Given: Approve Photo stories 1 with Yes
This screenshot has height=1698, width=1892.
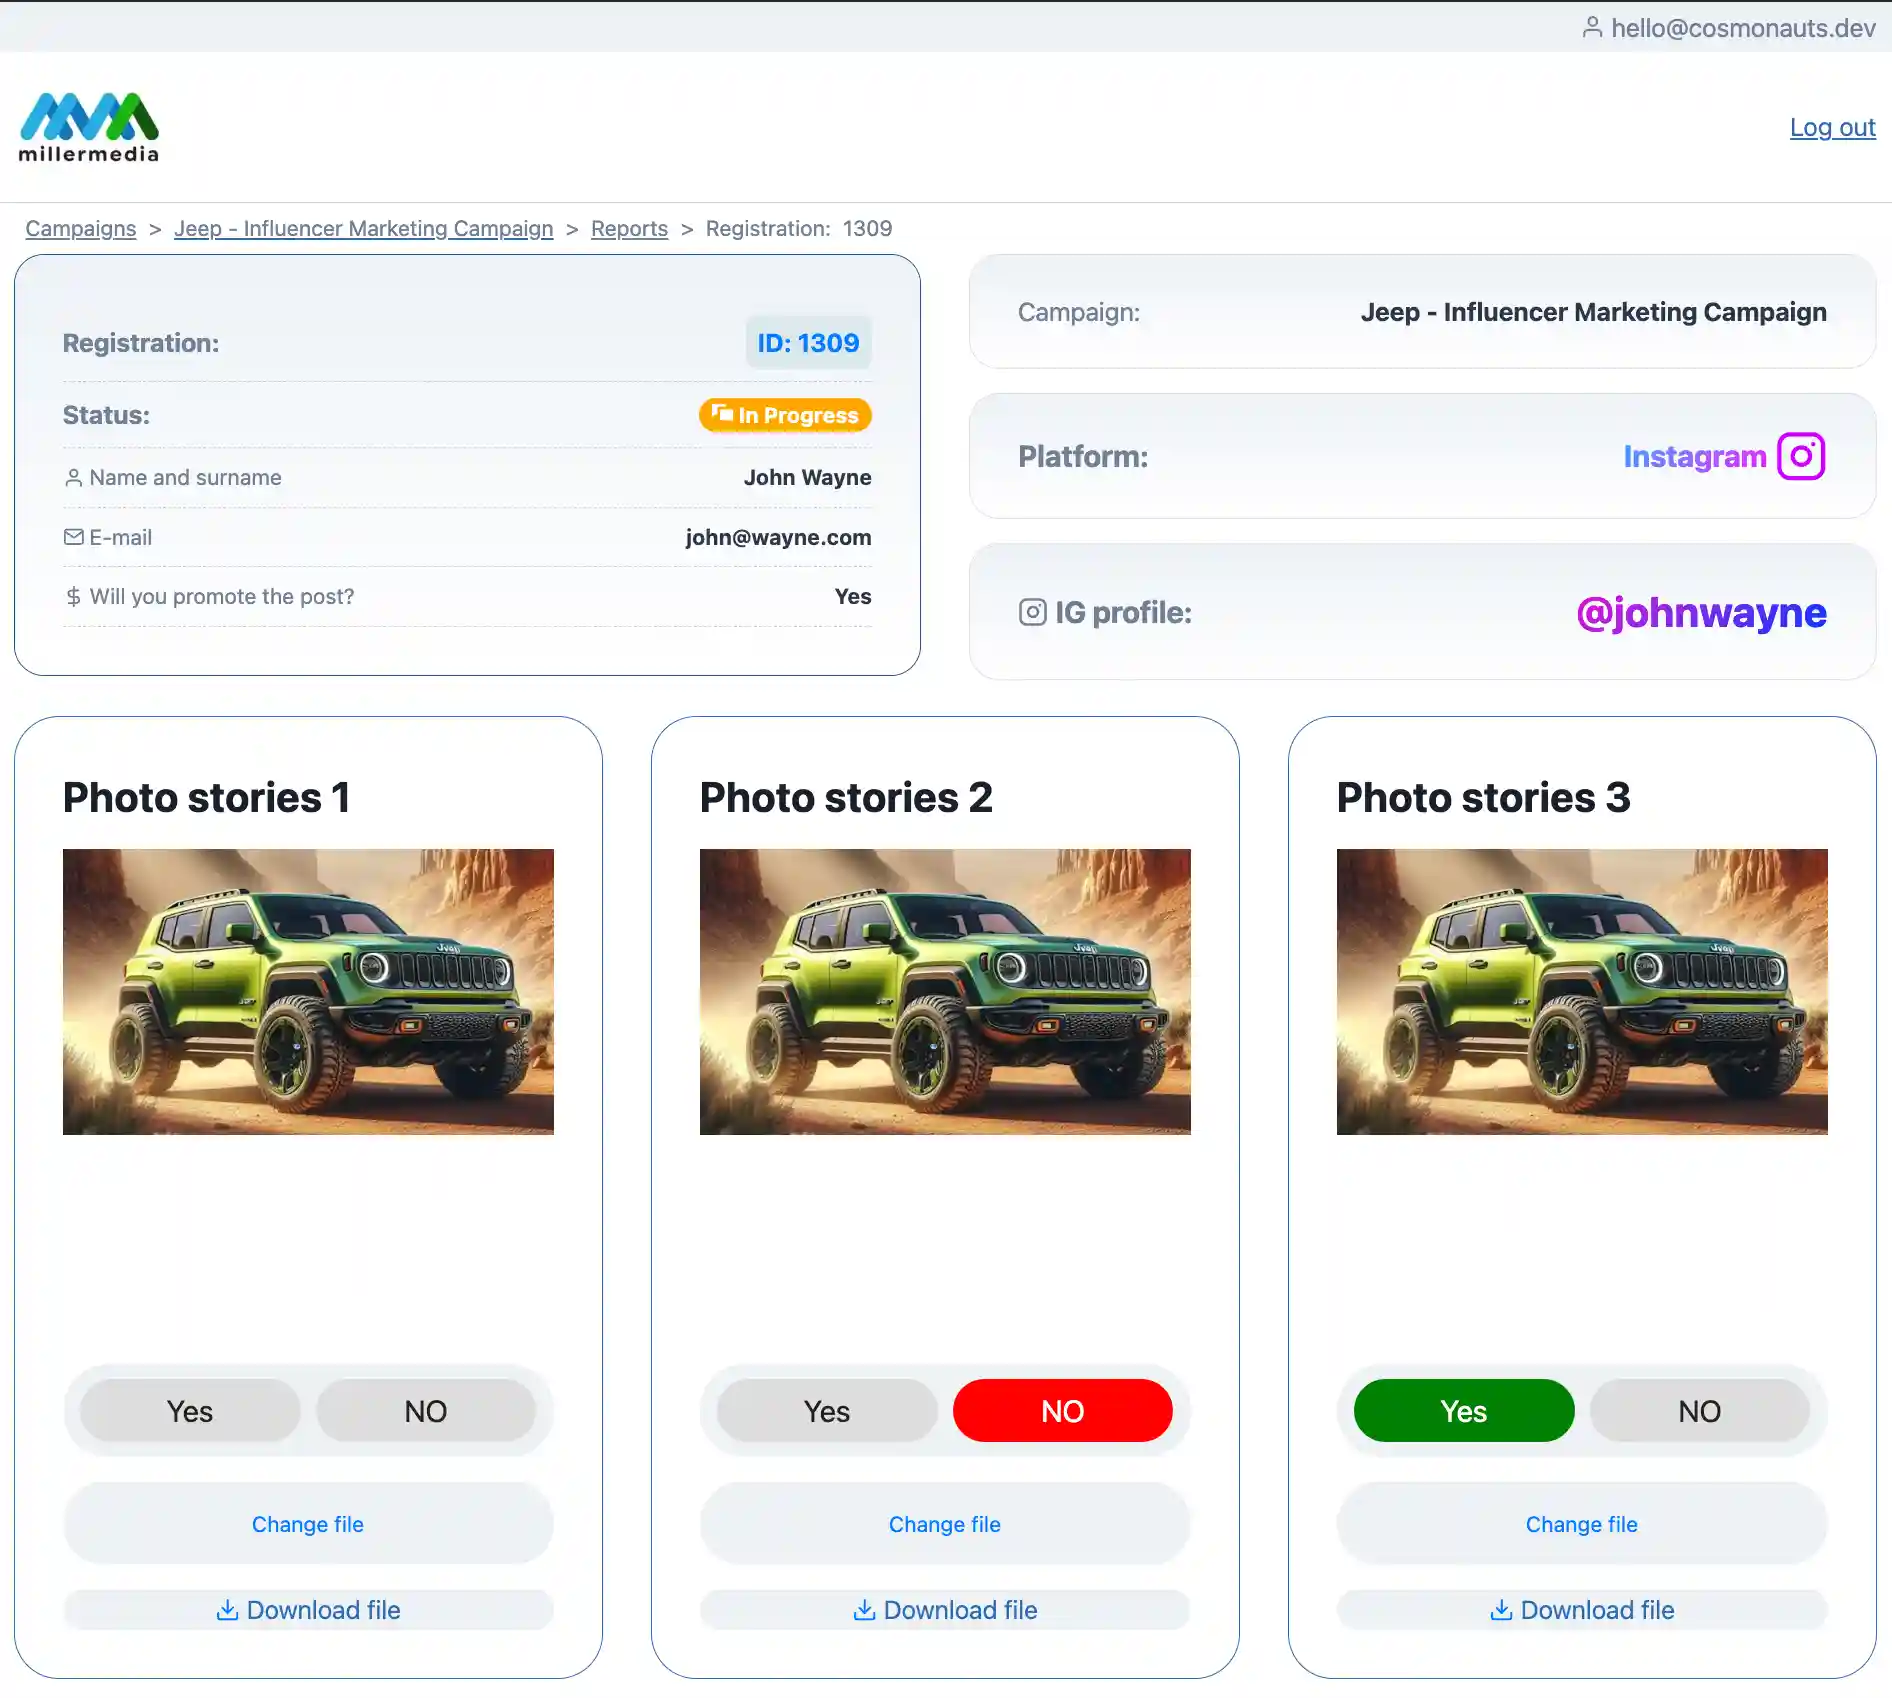Looking at the screenshot, I should 190,1411.
